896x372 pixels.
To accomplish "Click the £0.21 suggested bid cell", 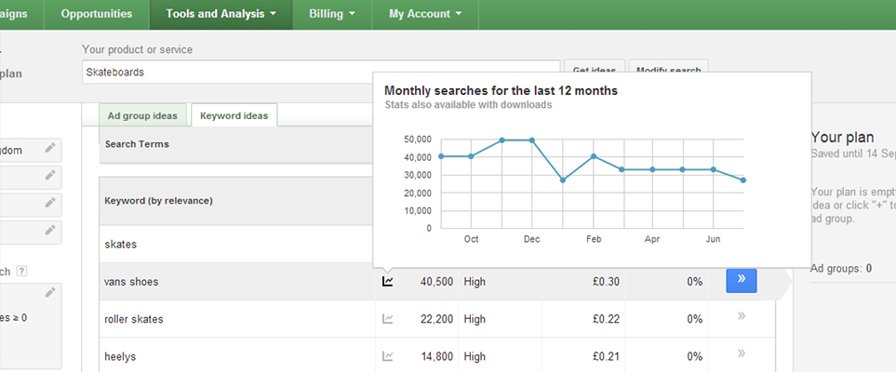I will point(606,357).
